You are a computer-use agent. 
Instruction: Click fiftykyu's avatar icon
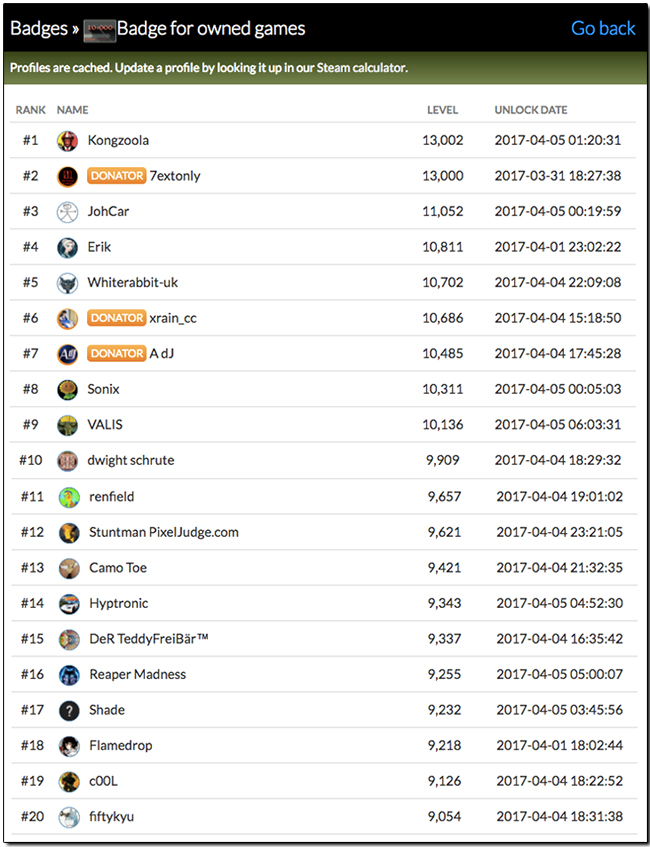coord(68,817)
